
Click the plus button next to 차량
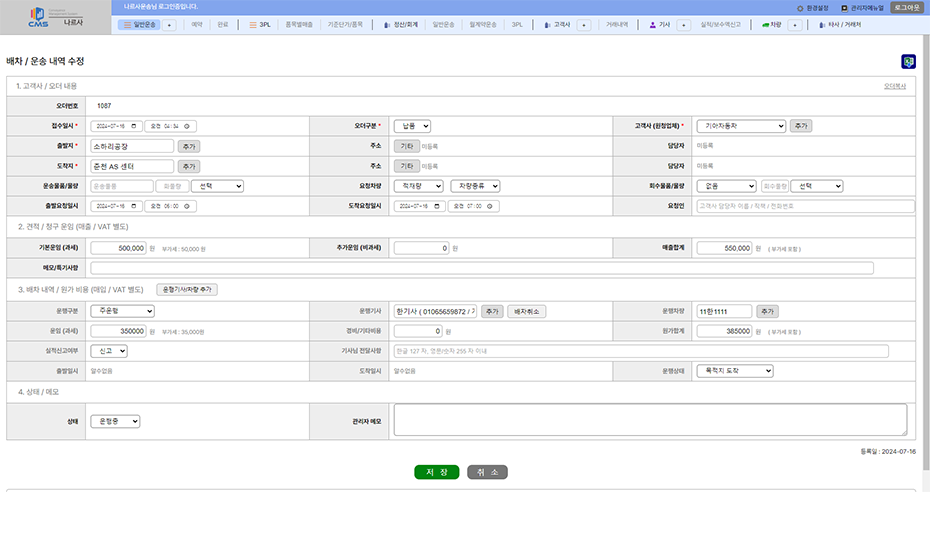pos(795,25)
